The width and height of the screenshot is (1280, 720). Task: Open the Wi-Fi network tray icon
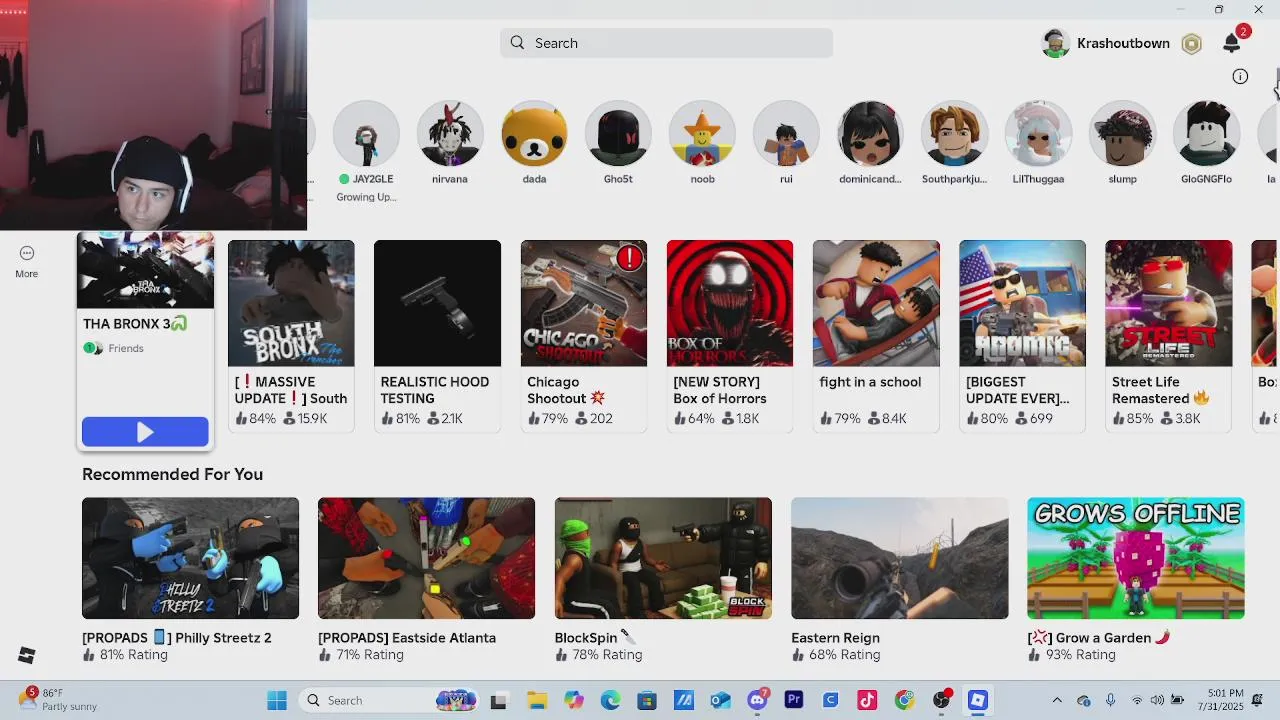point(1136,700)
